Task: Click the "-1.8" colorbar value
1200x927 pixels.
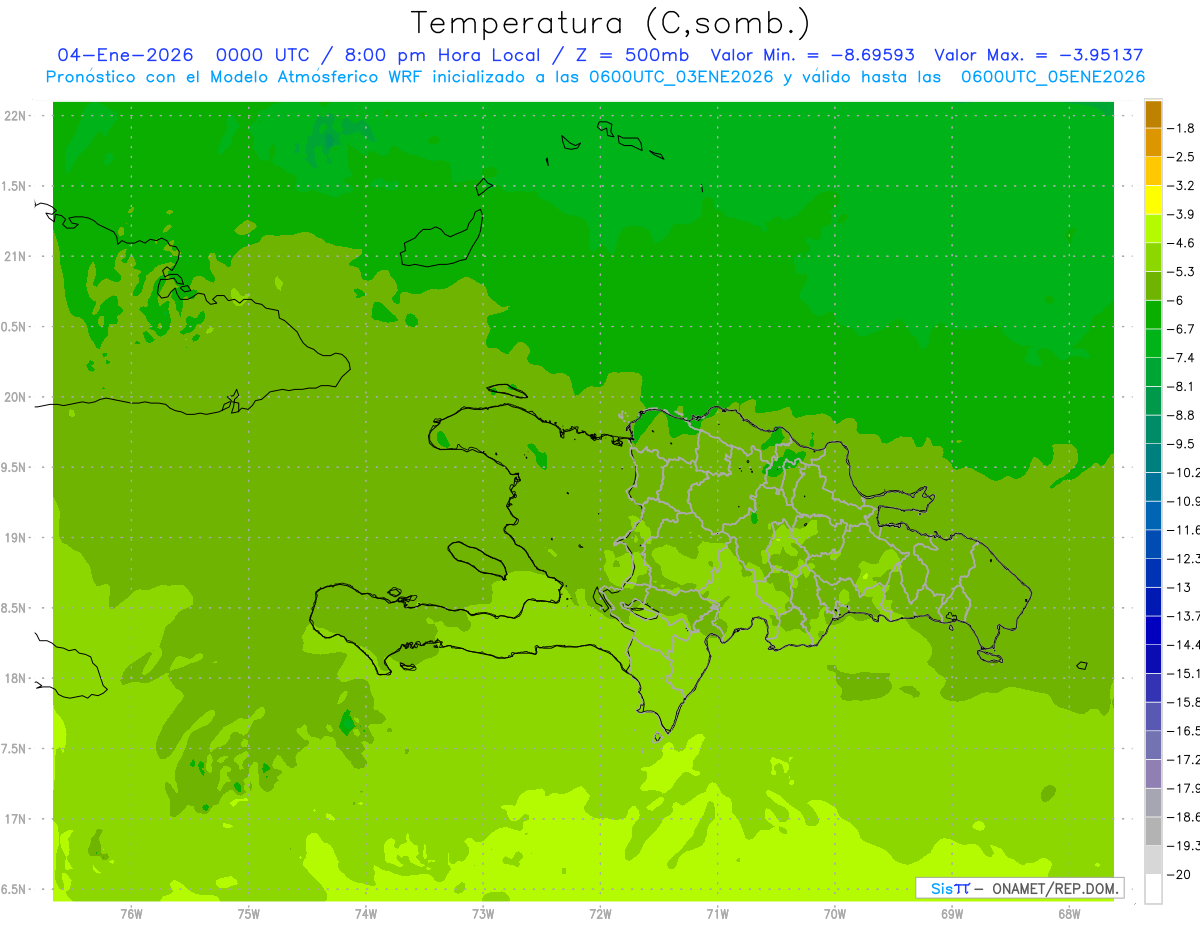Action: [1182, 129]
